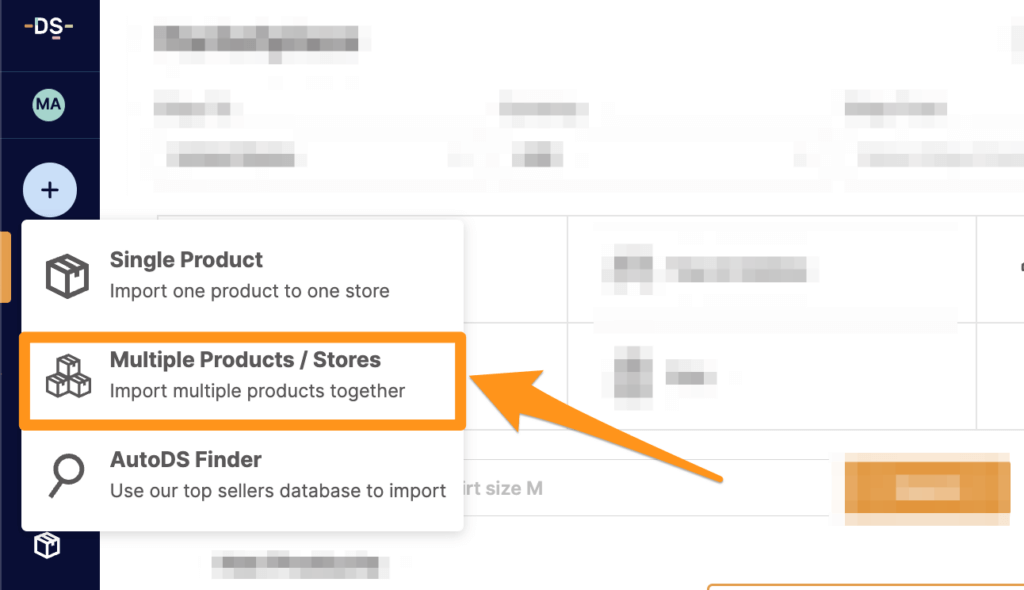Click the stacked cubes Multiple Products icon
The image size is (1024, 590).
coord(67,378)
